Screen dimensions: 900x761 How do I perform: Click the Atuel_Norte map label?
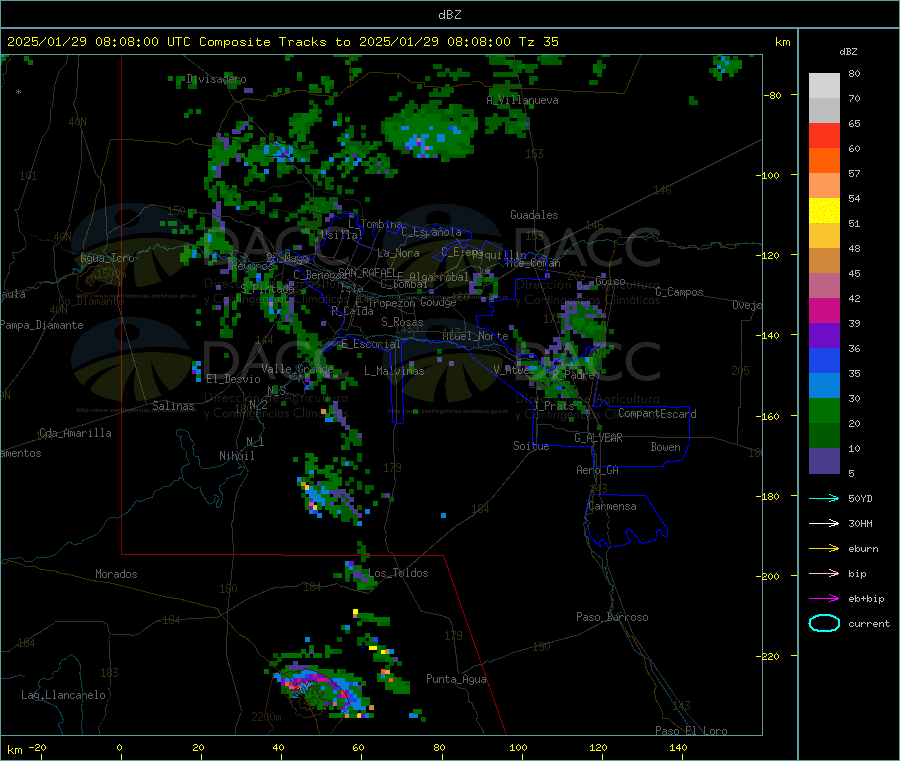(x=475, y=335)
